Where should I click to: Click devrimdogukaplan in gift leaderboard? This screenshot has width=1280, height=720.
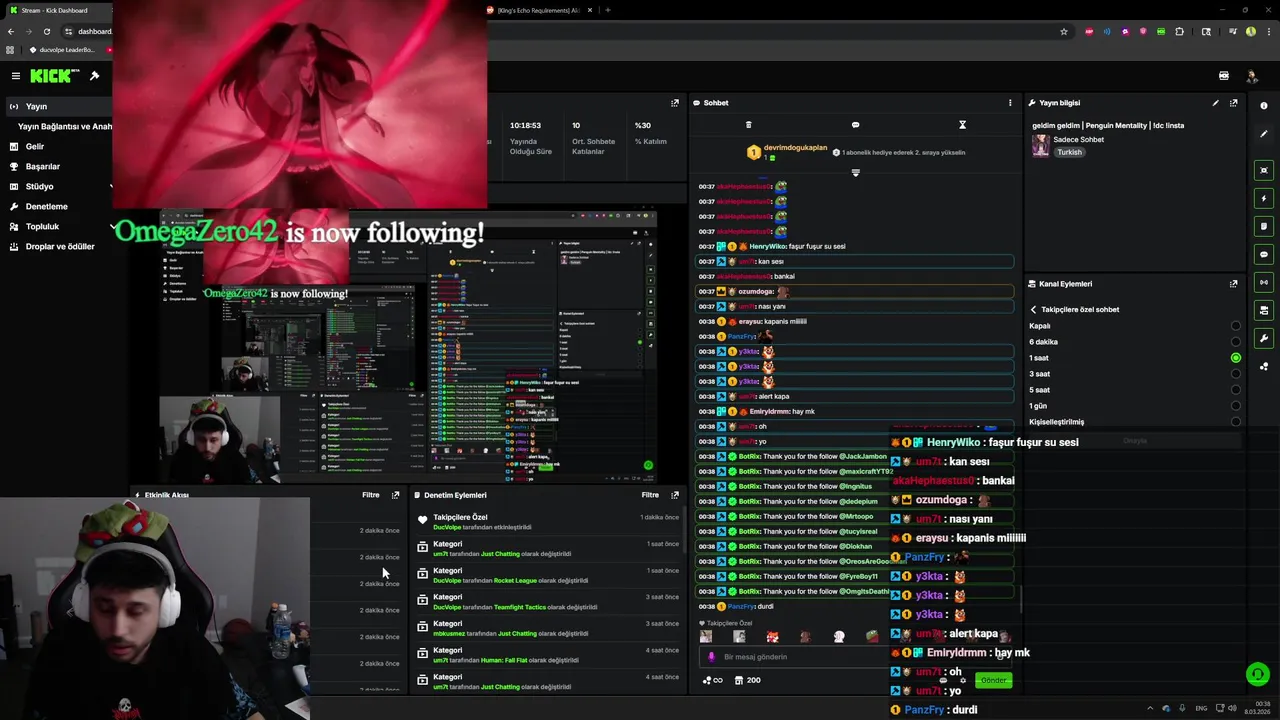pyautogui.click(x=797, y=148)
